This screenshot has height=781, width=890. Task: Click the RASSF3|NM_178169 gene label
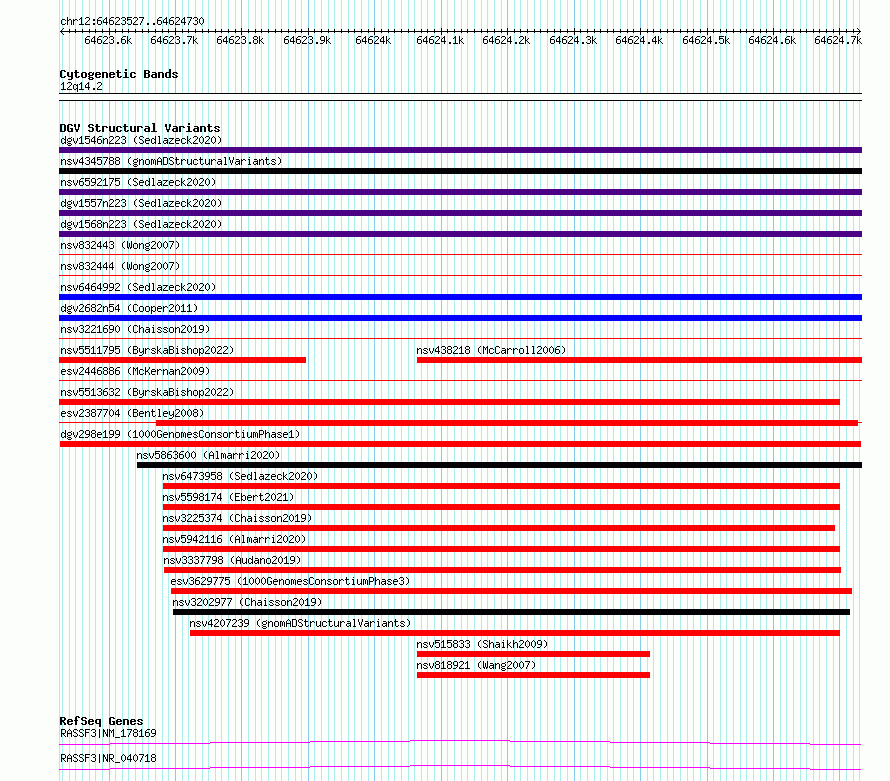108,733
